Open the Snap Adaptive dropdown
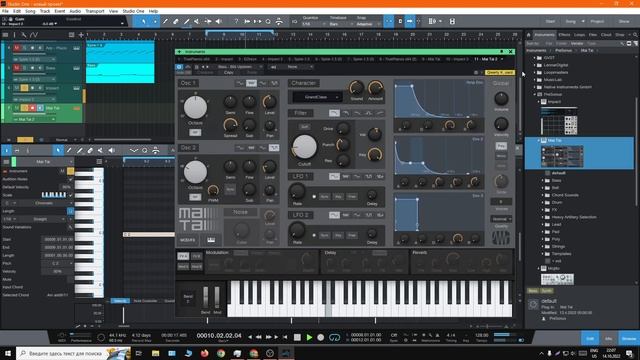 (x=367, y=24)
